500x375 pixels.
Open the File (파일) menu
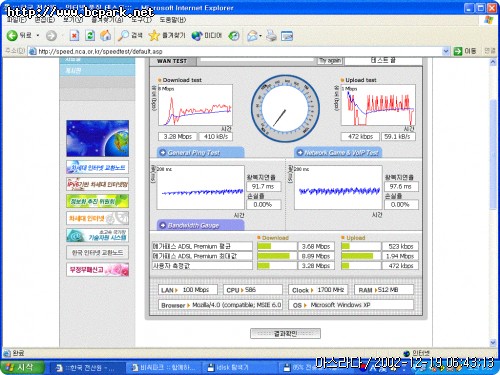click(17, 20)
